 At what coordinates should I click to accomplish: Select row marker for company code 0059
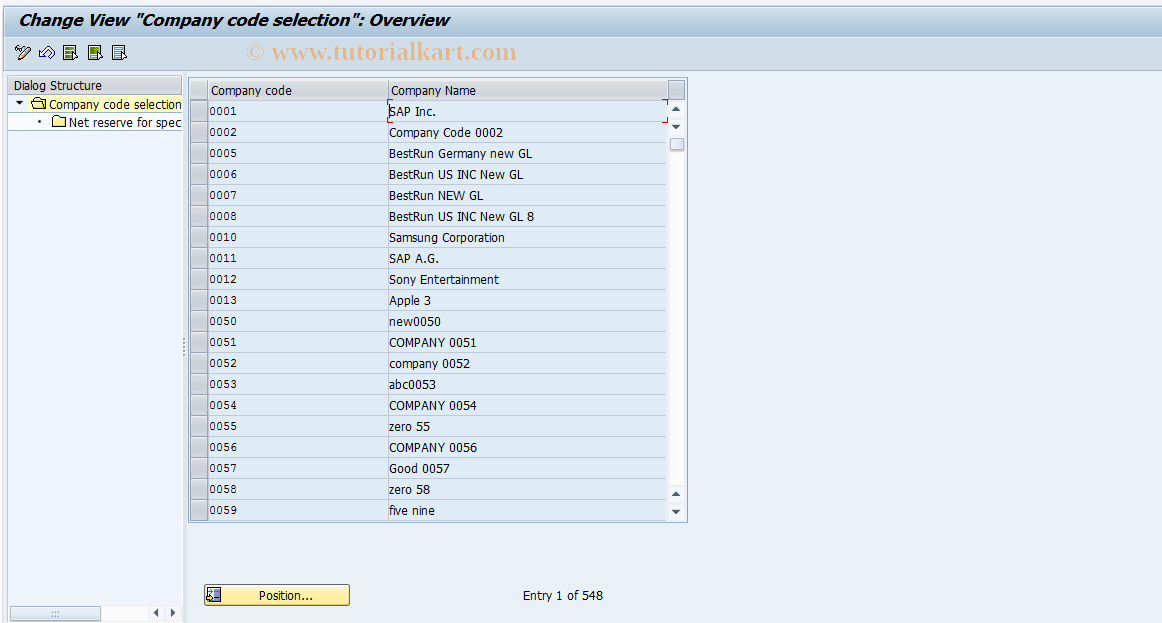click(199, 510)
